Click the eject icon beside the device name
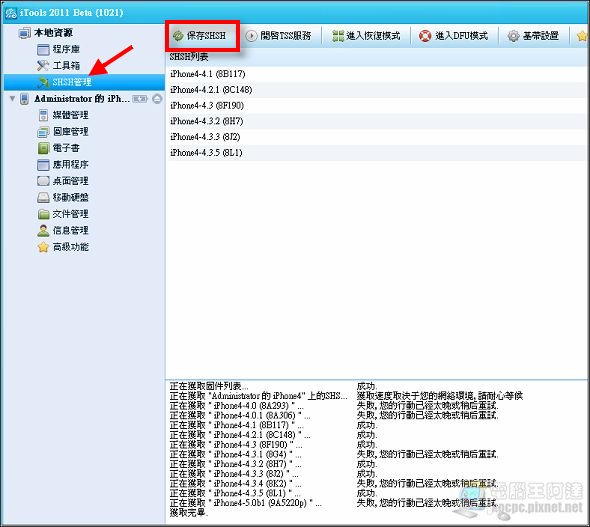This screenshot has height=527, width=590. (x=157, y=99)
